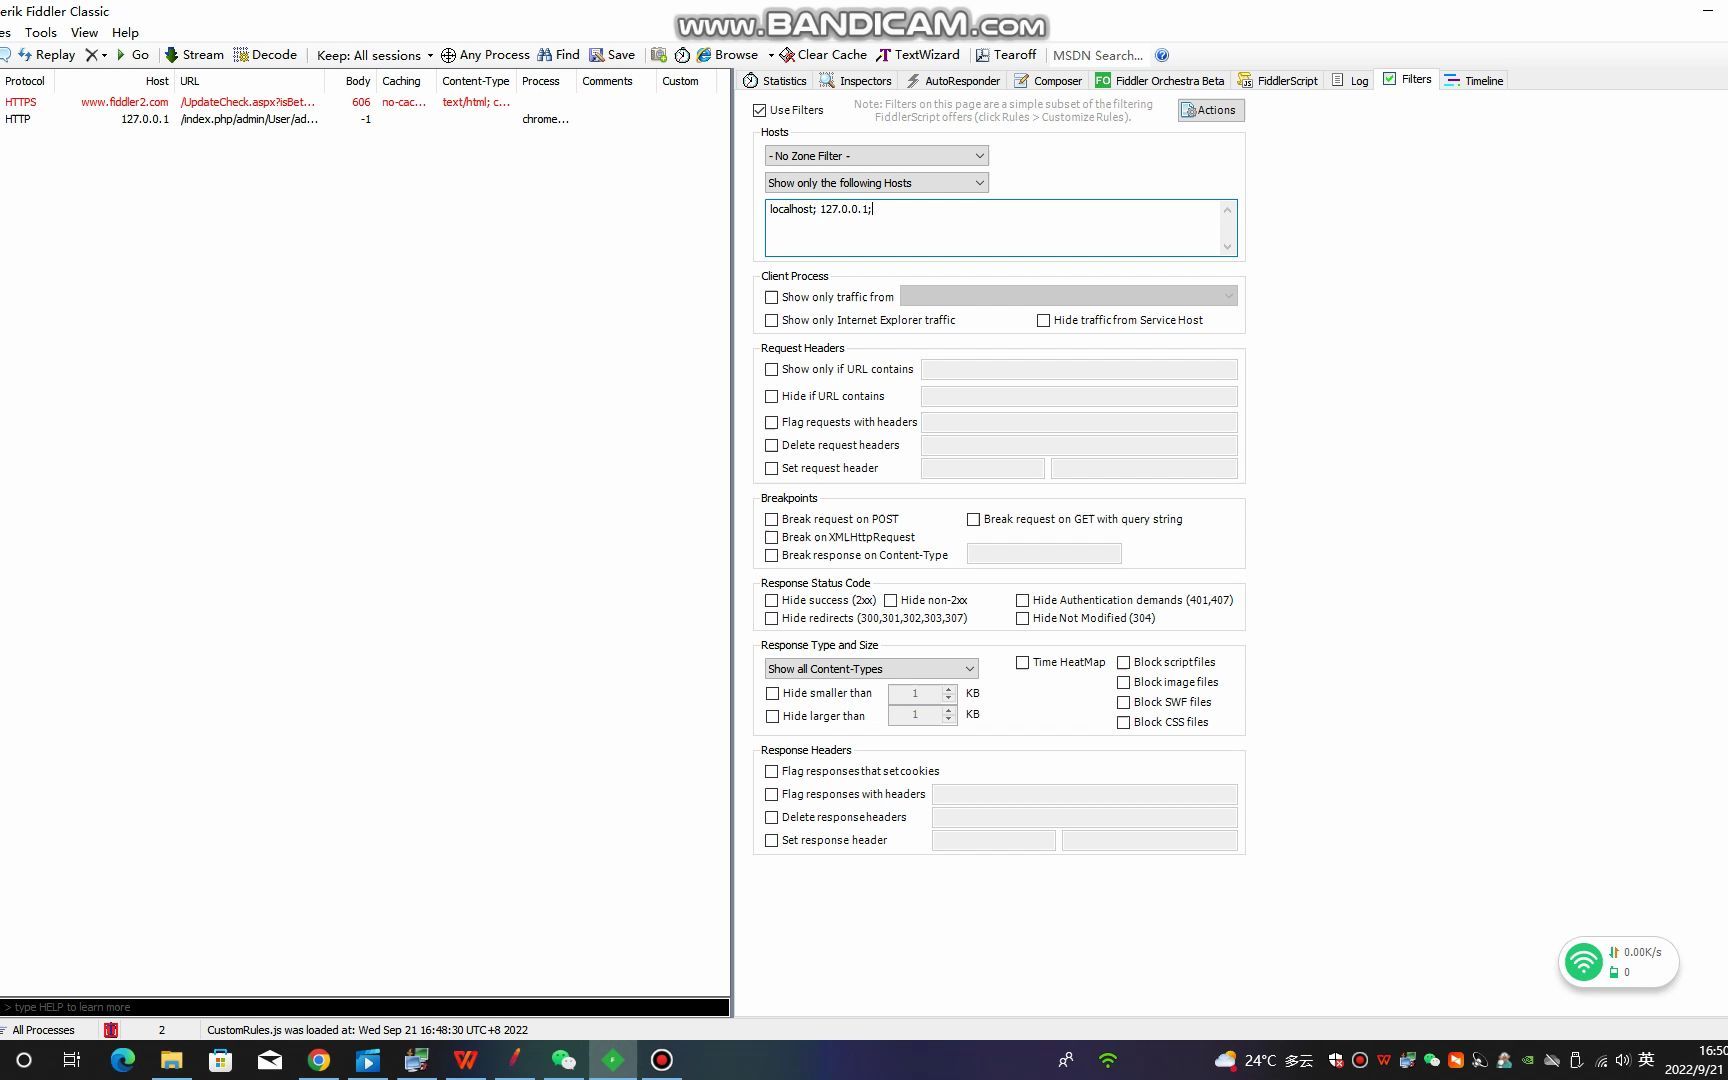Viewport: 1728px width, 1080px height.
Task: Click inside the hosts list text box
Action: [1001, 227]
